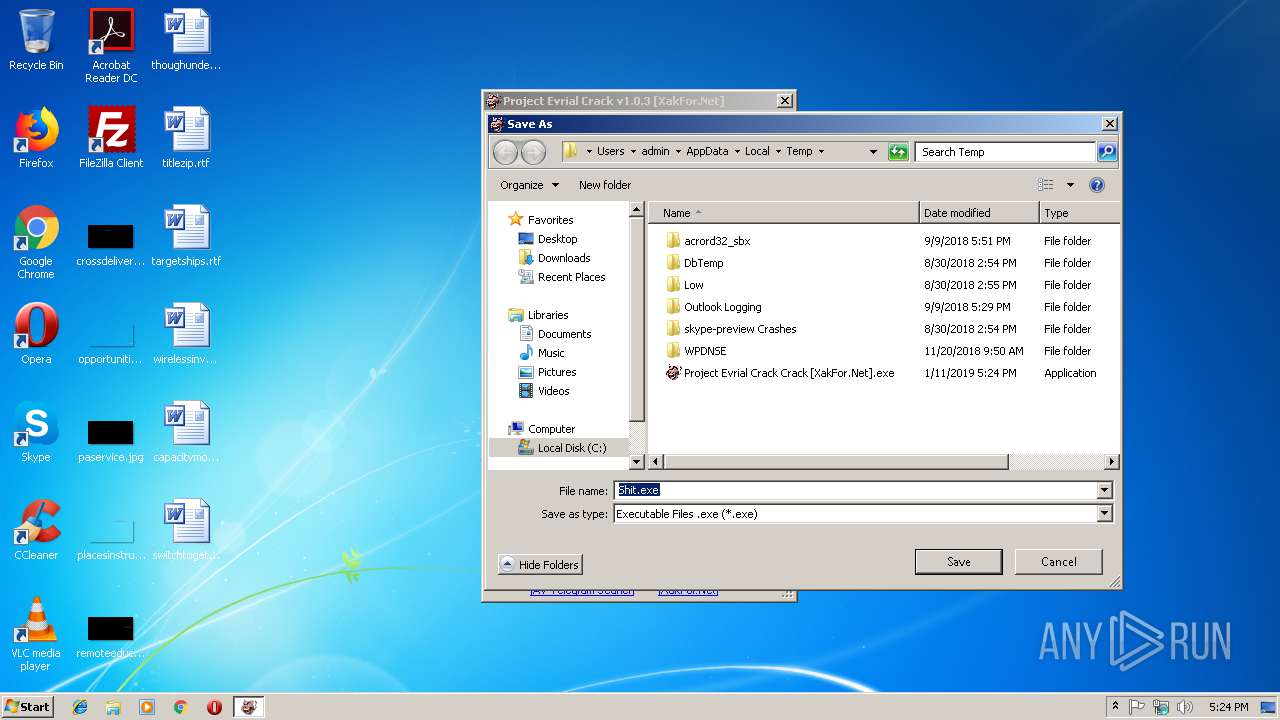This screenshot has width=1280, height=720.
Task: Select Project Evrial Crack Crack [XakFor.Net].exe file
Action: coord(780,373)
